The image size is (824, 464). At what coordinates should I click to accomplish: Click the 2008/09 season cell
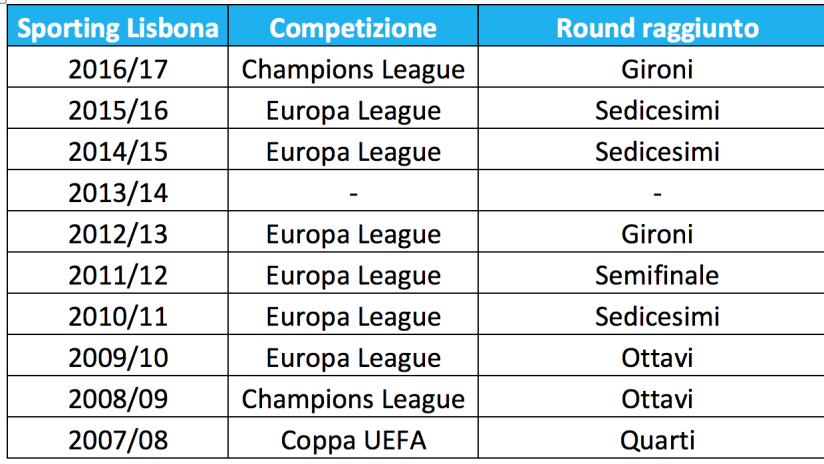pyautogui.click(x=118, y=397)
